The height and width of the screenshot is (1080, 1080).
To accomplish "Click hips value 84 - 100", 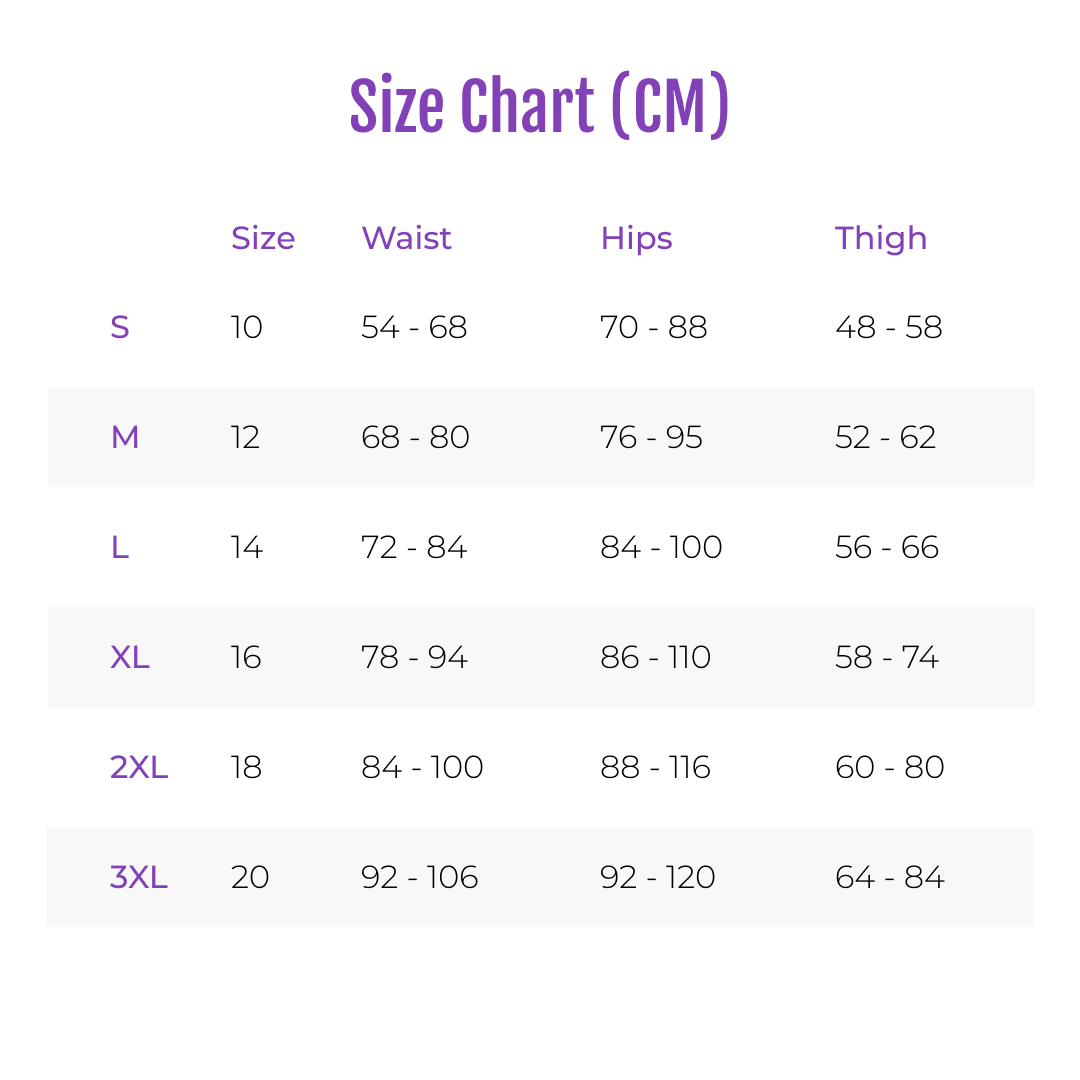I will [661, 548].
